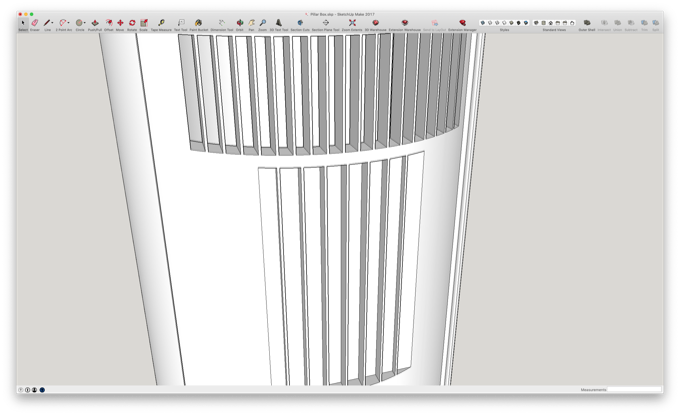Switch to Front standard view
The image size is (680, 415).
pyautogui.click(x=551, y=23)
